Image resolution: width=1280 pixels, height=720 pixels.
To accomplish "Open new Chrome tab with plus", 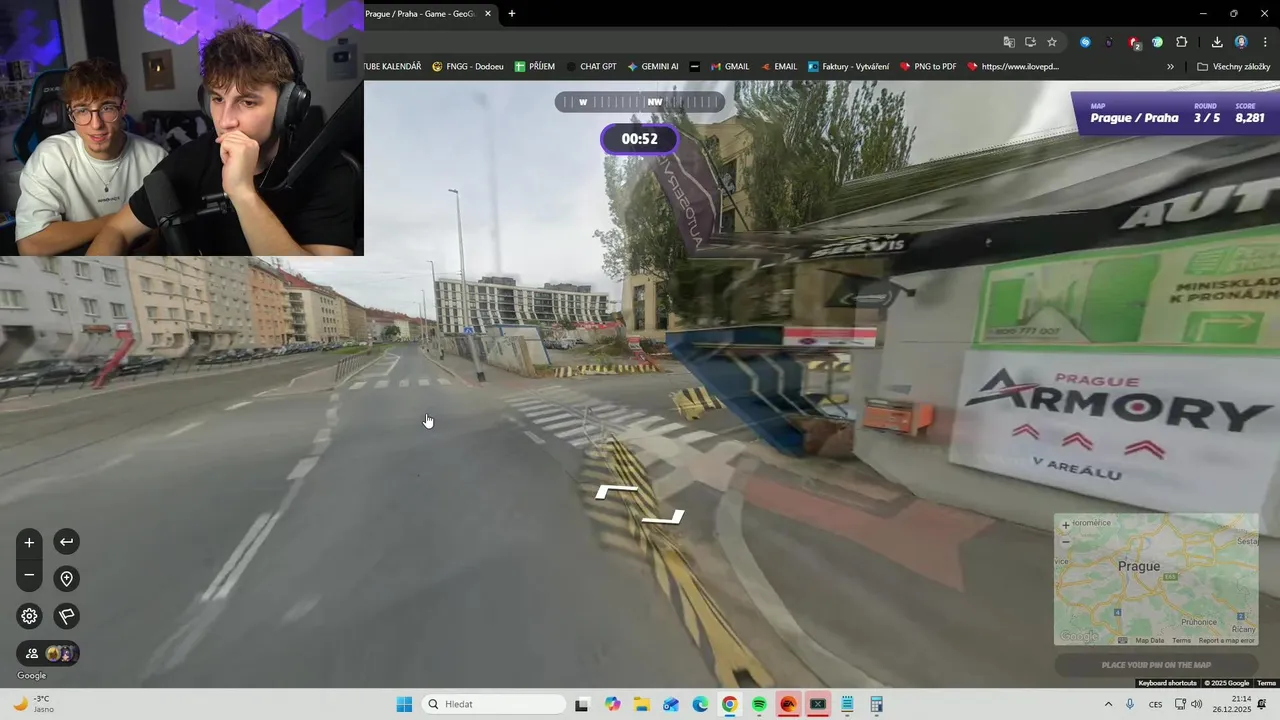I will pos(512,13).
